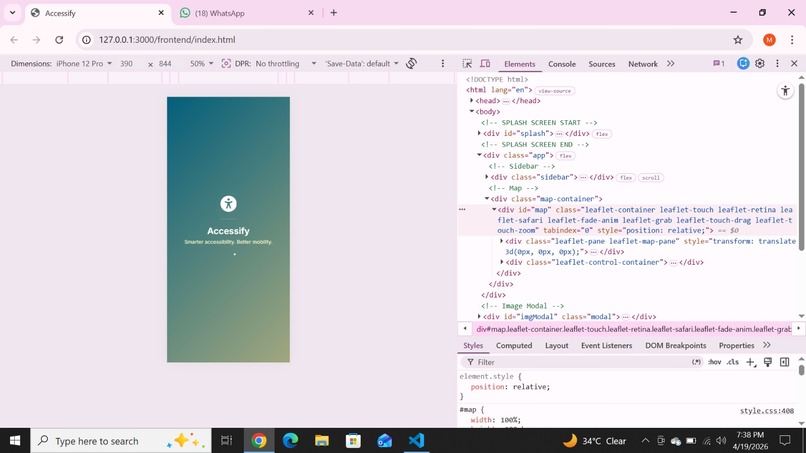Click the accessibility tree toggle button
The image size is (806, 453).
785,91
